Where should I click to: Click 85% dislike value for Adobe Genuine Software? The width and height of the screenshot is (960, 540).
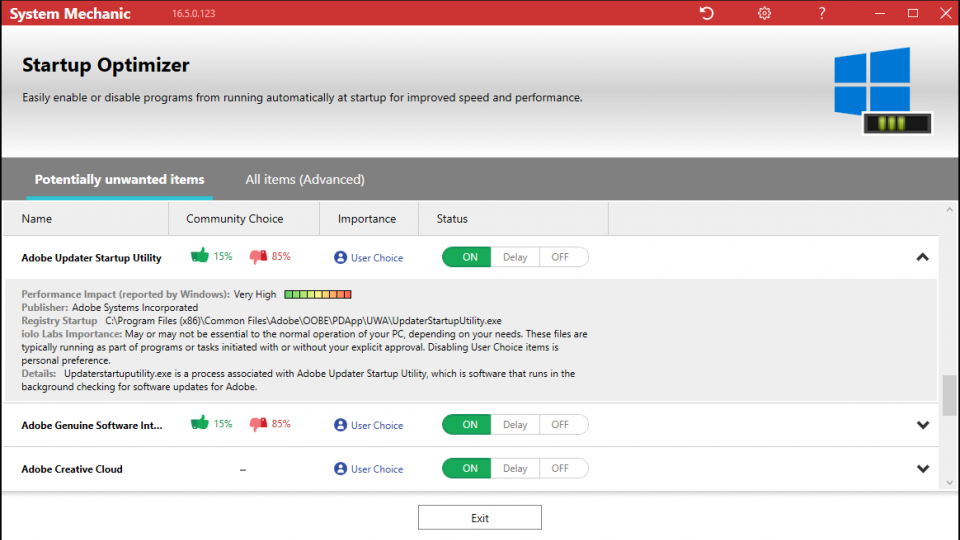pos(281,424)
